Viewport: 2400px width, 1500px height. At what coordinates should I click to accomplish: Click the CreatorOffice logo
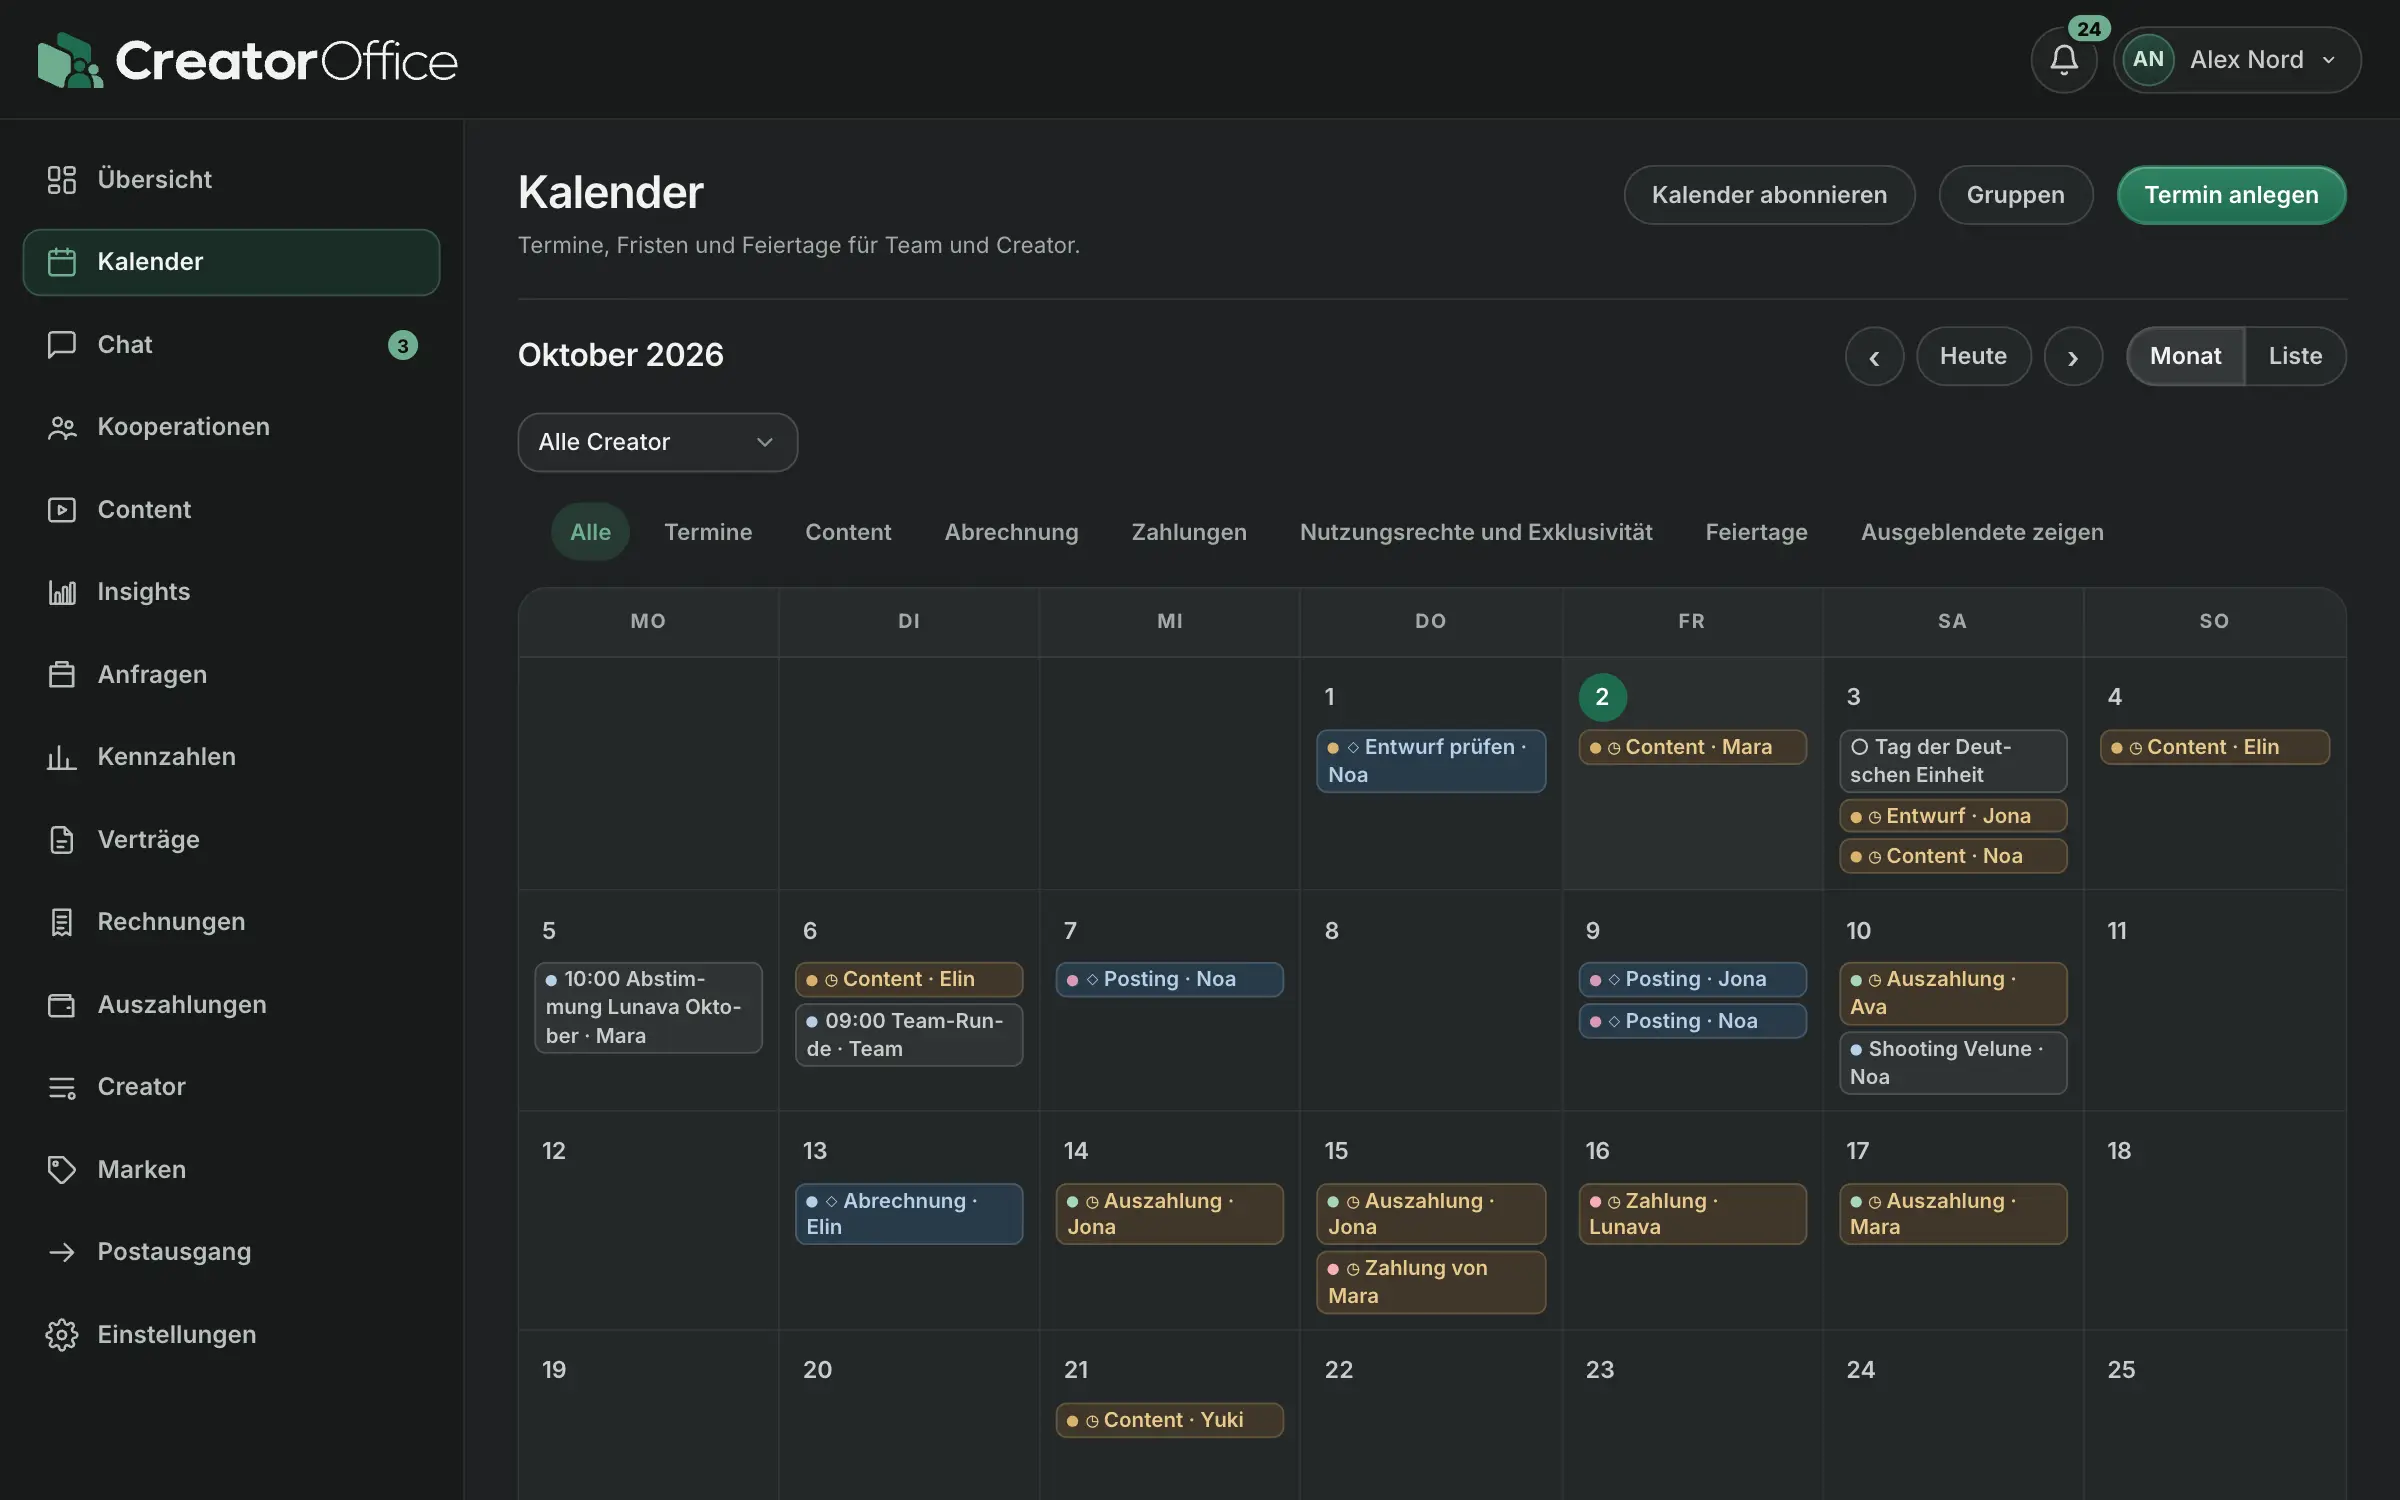(247, 60)
